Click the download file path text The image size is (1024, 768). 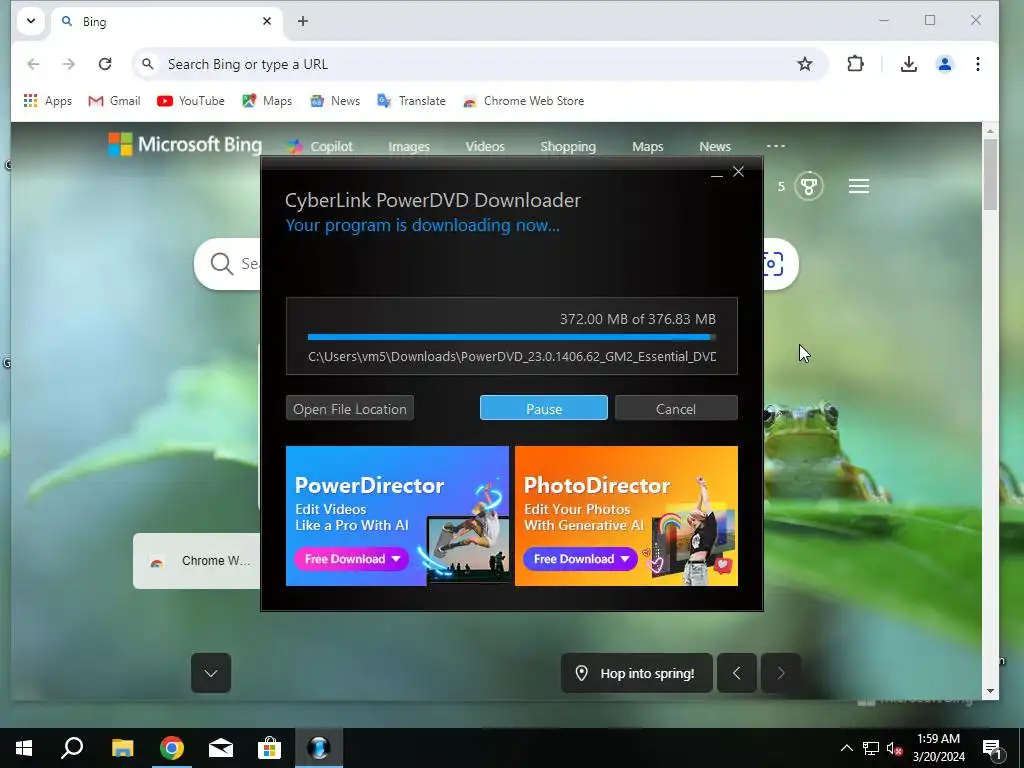(512, 357)
